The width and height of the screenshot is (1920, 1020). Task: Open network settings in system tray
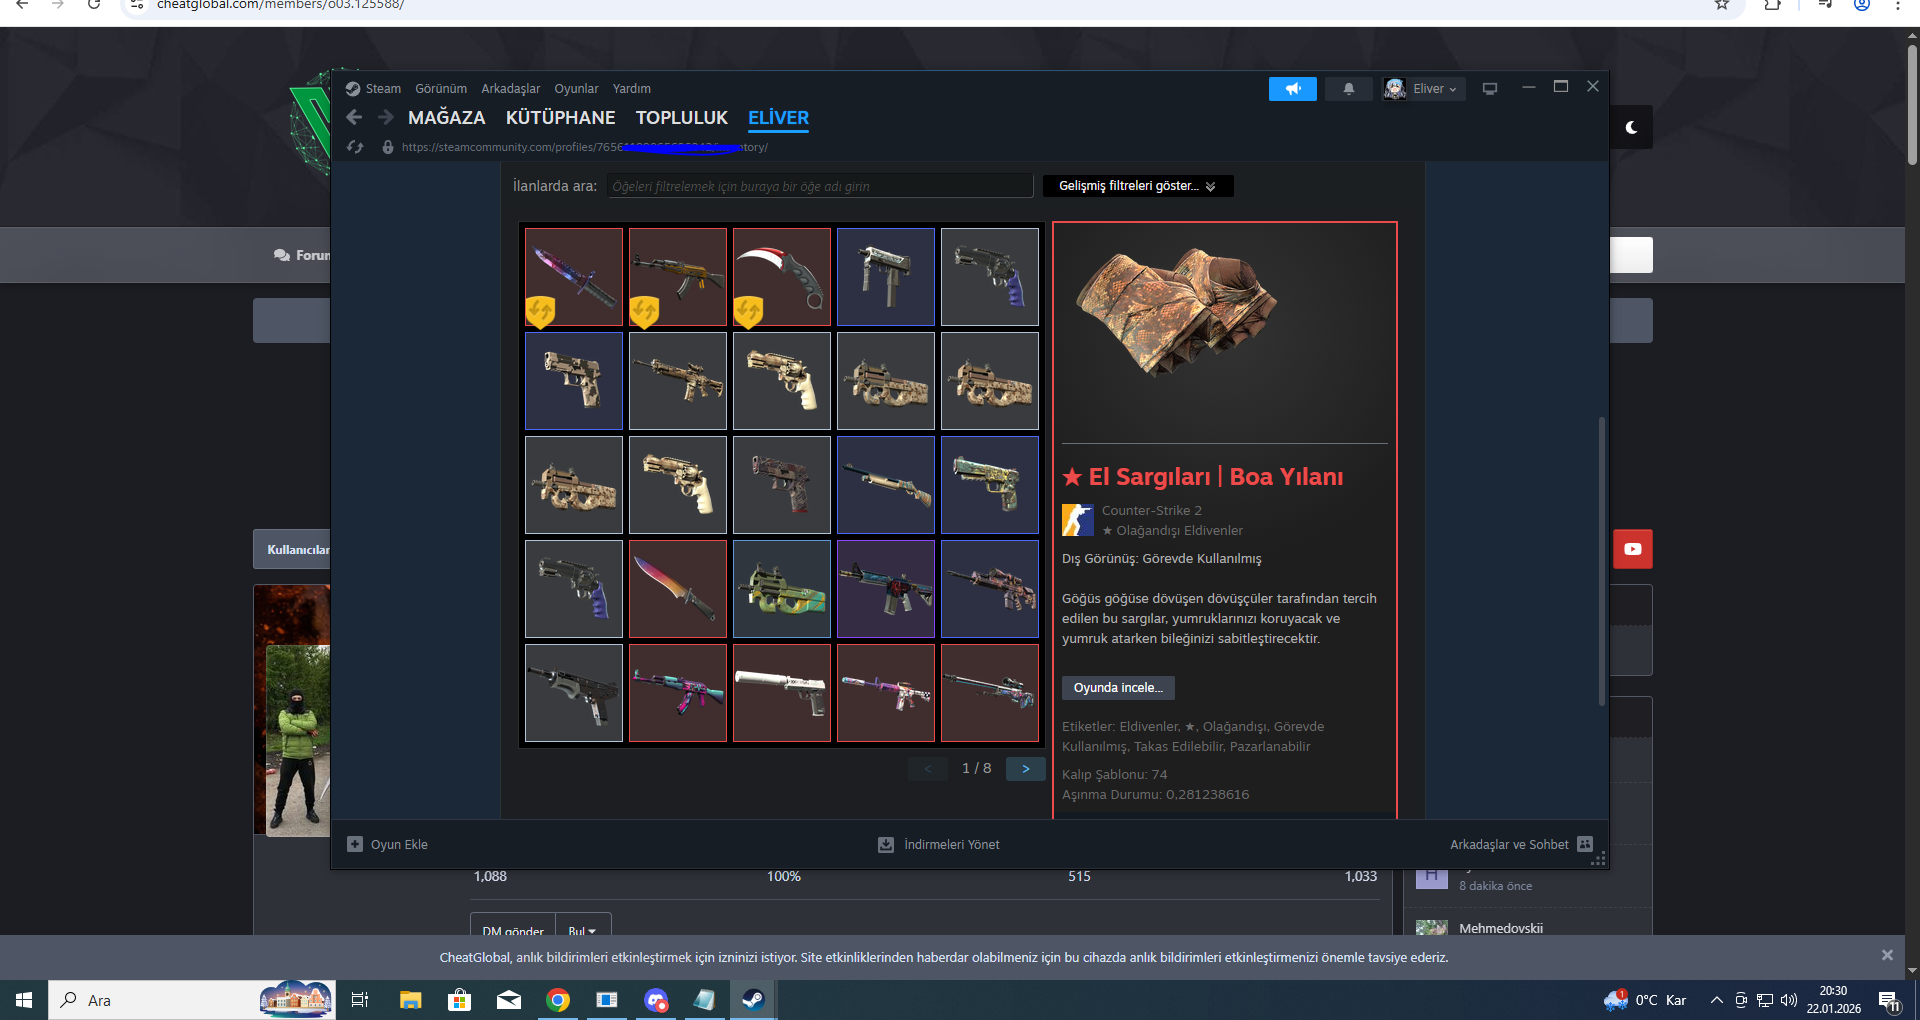pyautogui.click(x=1765, y=1000)
